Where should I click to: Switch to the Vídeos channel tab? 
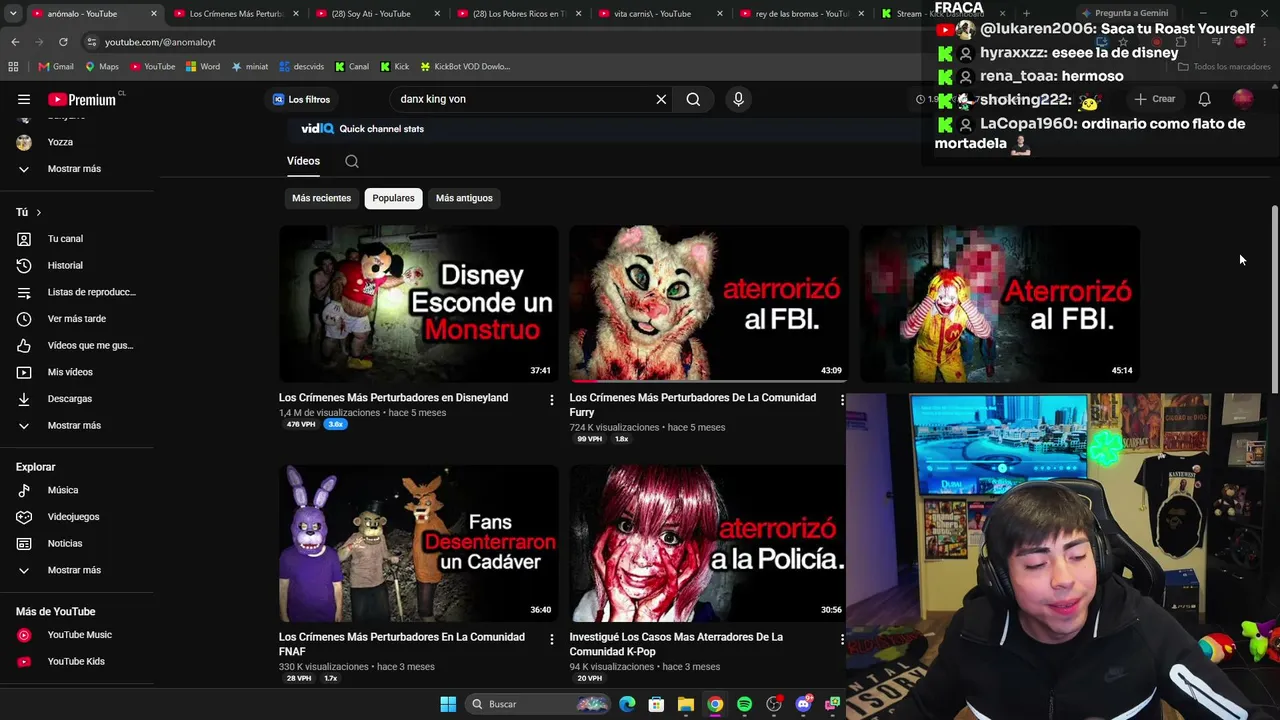(303, 161)
